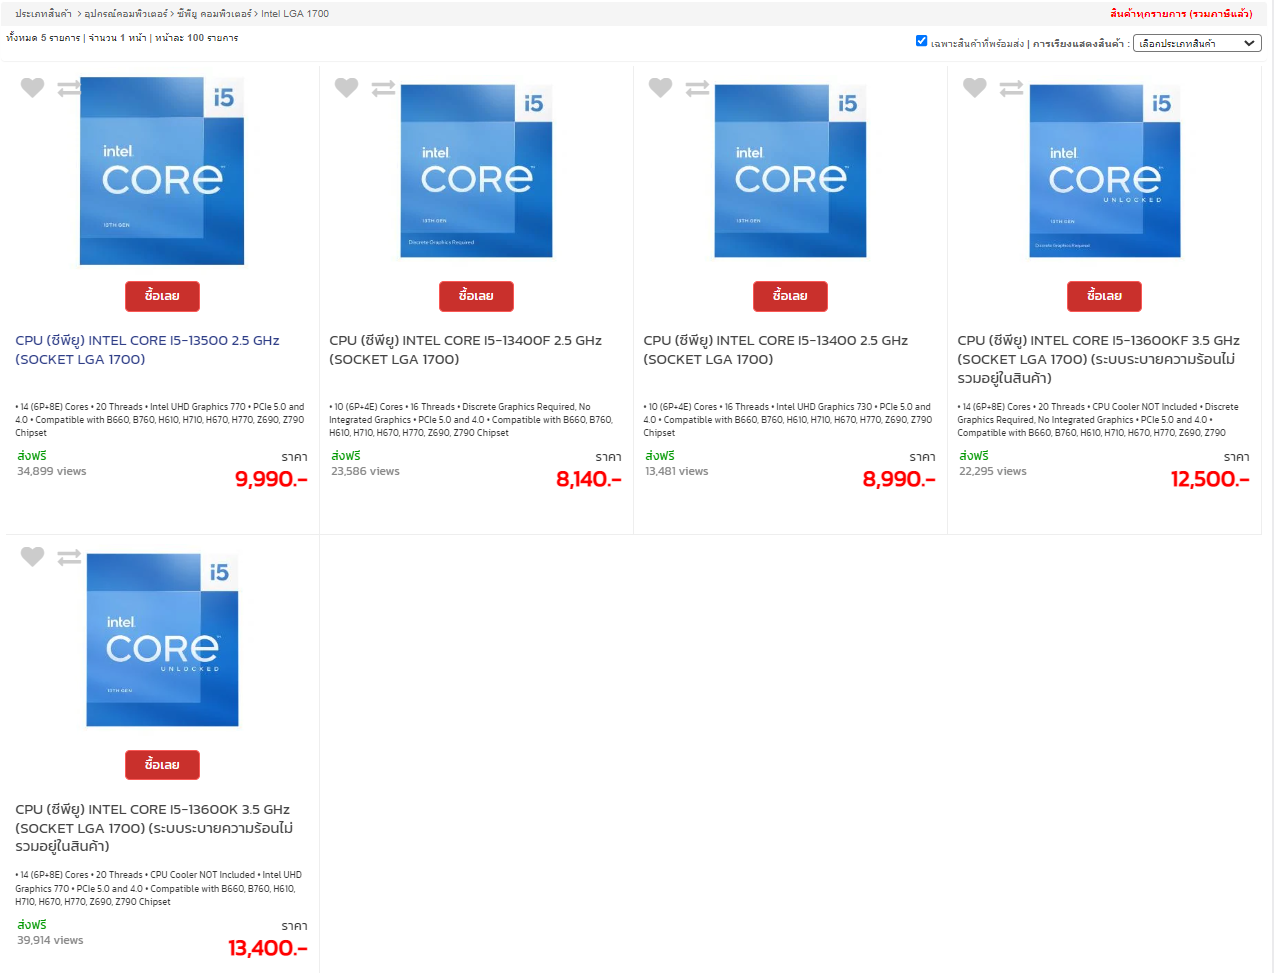Click the 12,500.- price
Viewport: 1274px width, 973px height.
coord(1210,479)
